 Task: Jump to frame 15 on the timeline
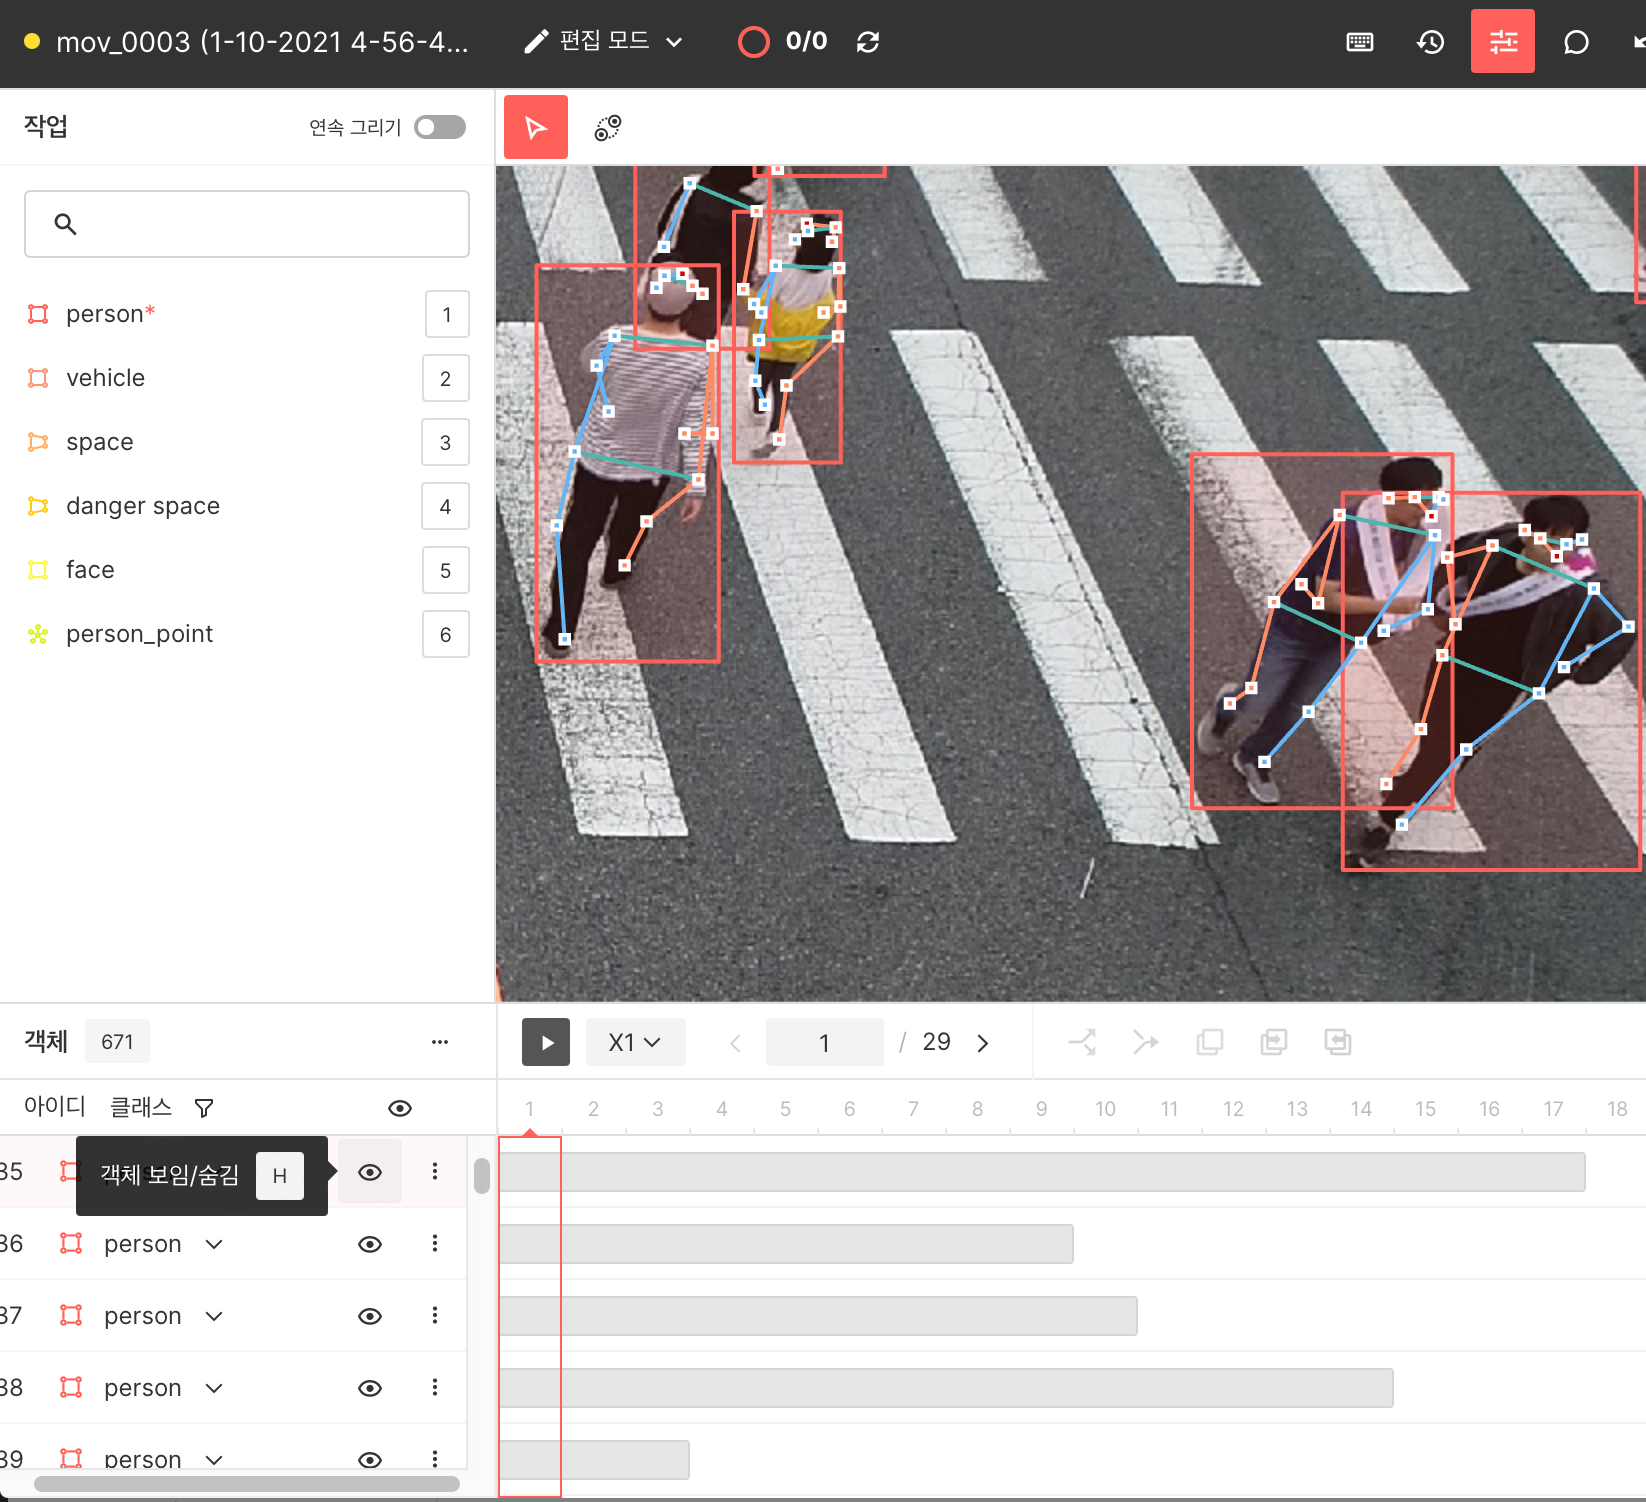click(x=1425, y=1109)
